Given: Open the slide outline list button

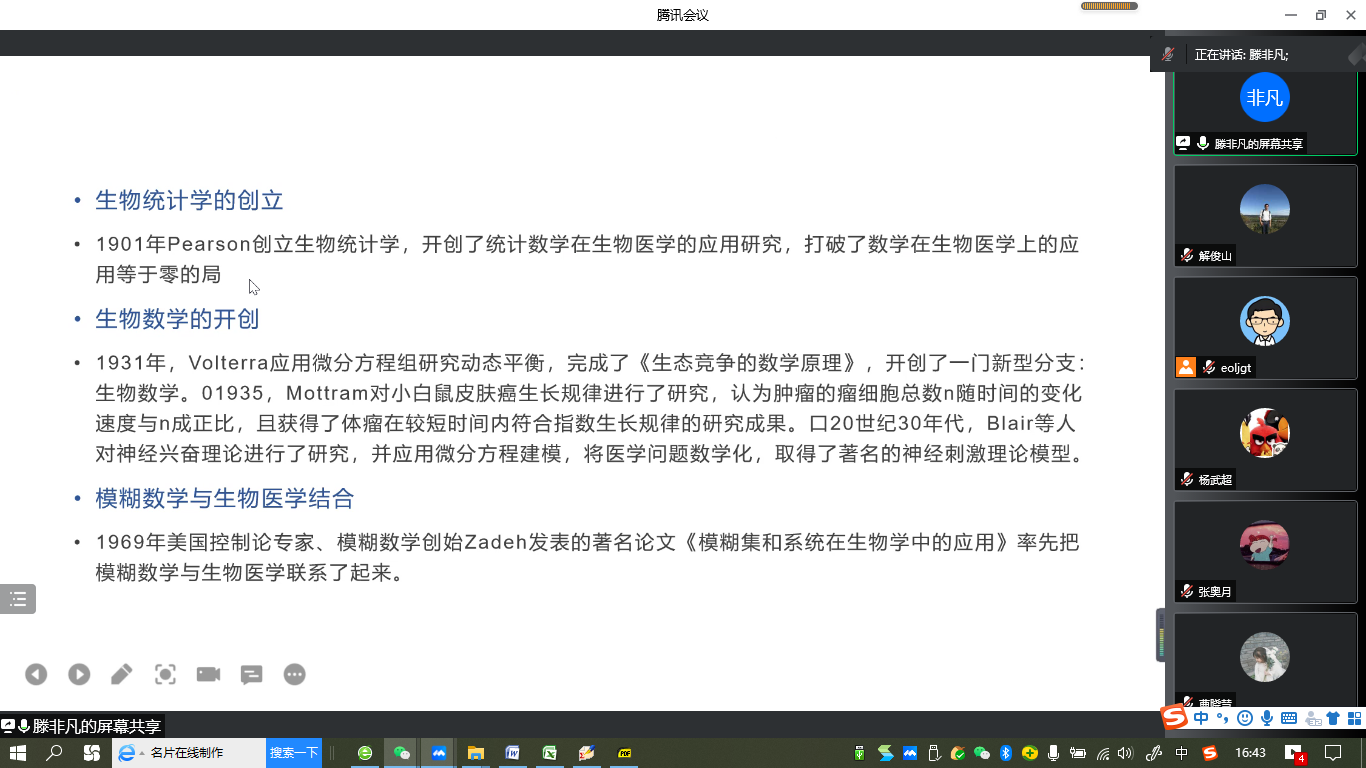Looking at the screenshot, I should (18, 599).
